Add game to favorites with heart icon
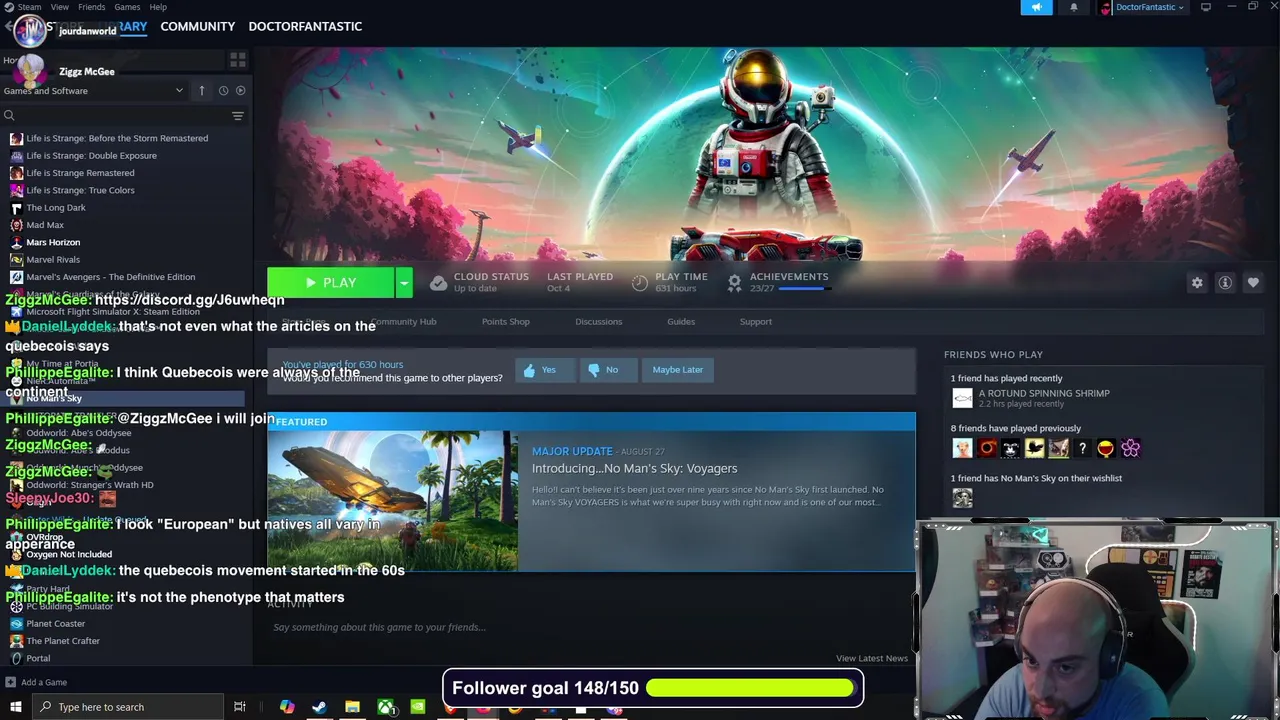 (x=1253, y=283)
